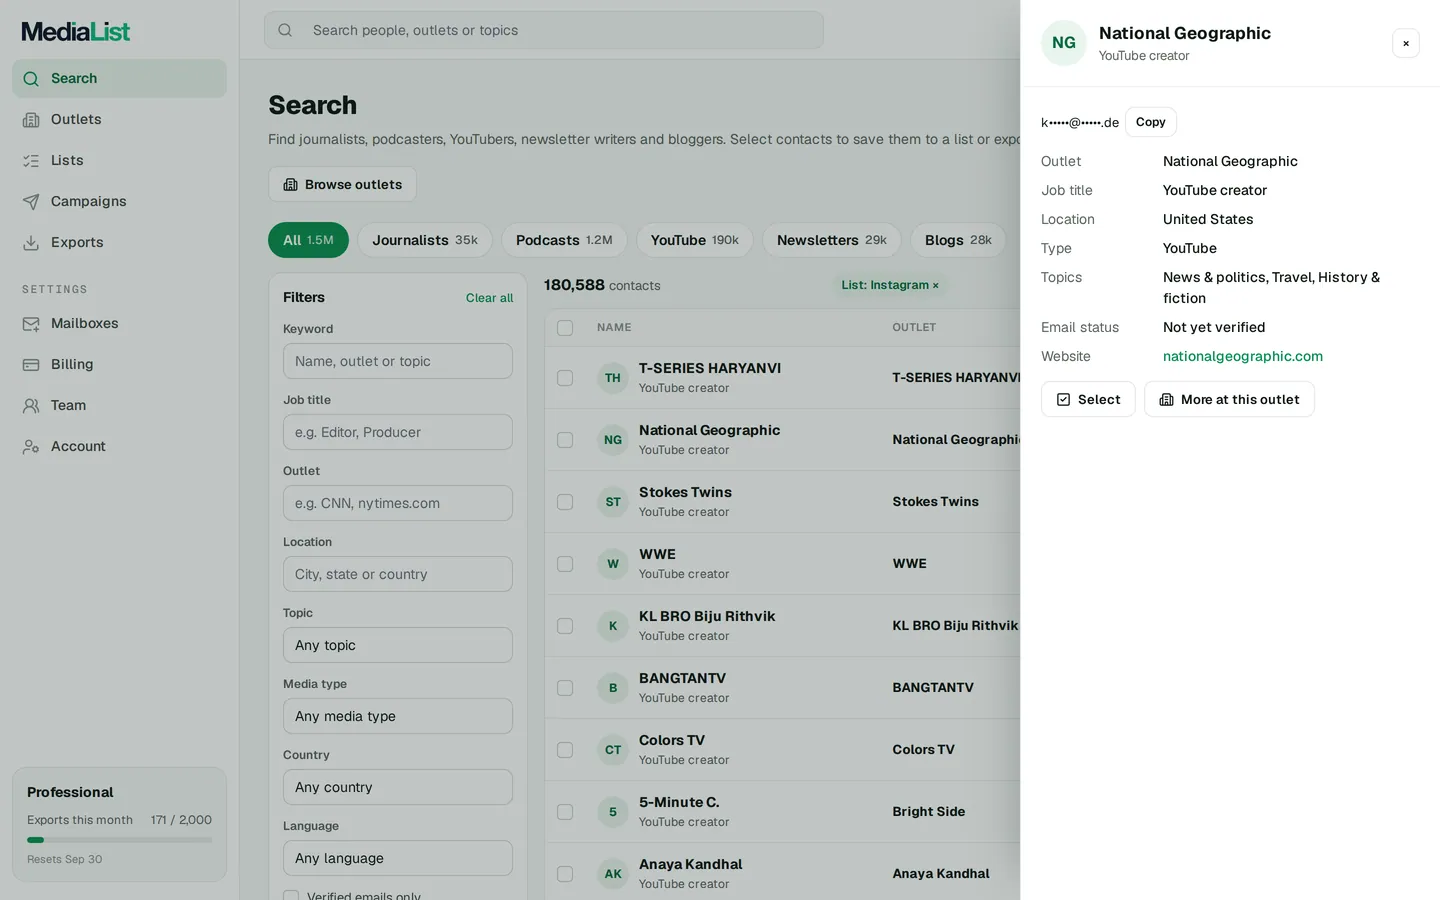Open Account settings
This screenshot has height=900, width=1440.
(x=119, y=446)
